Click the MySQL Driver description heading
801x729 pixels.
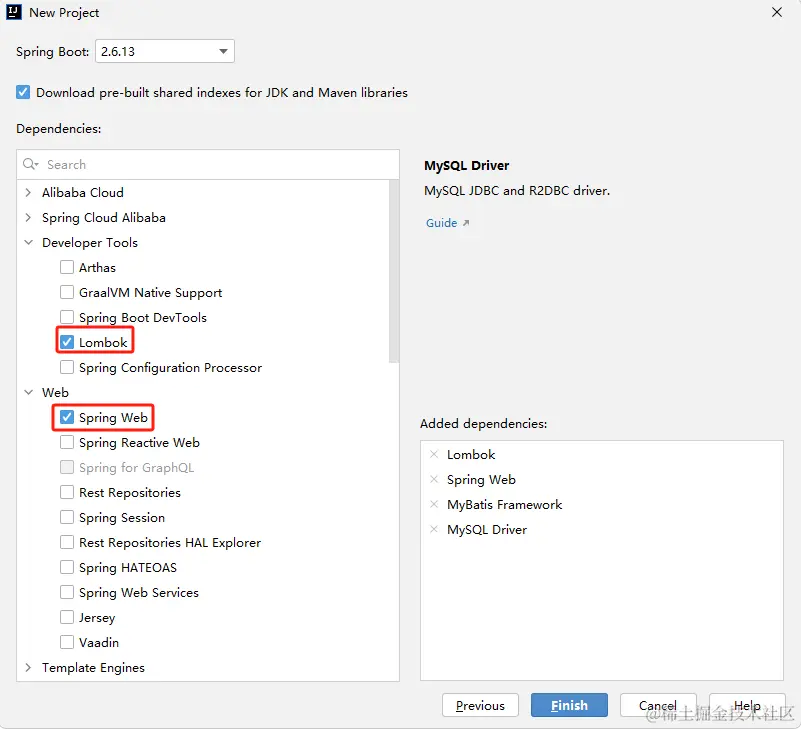[466, 166]
